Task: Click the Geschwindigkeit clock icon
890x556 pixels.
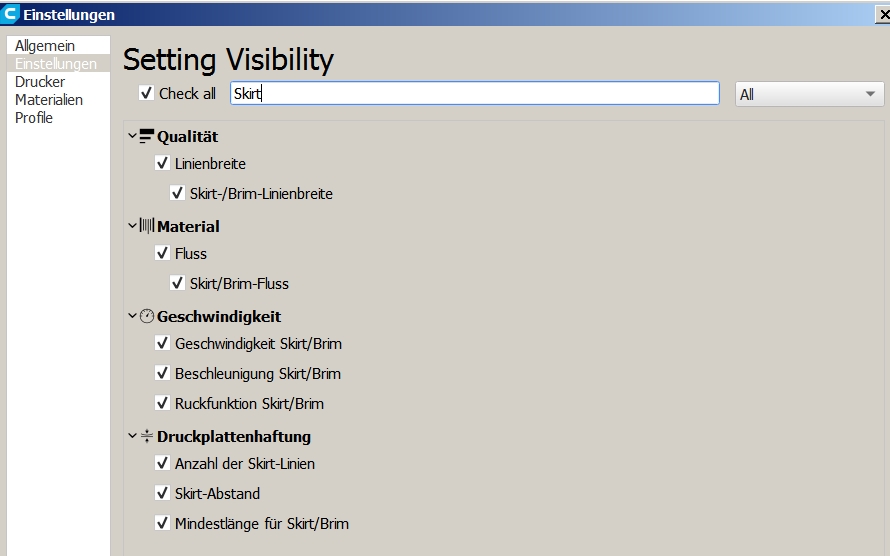Action: (147, 316)
